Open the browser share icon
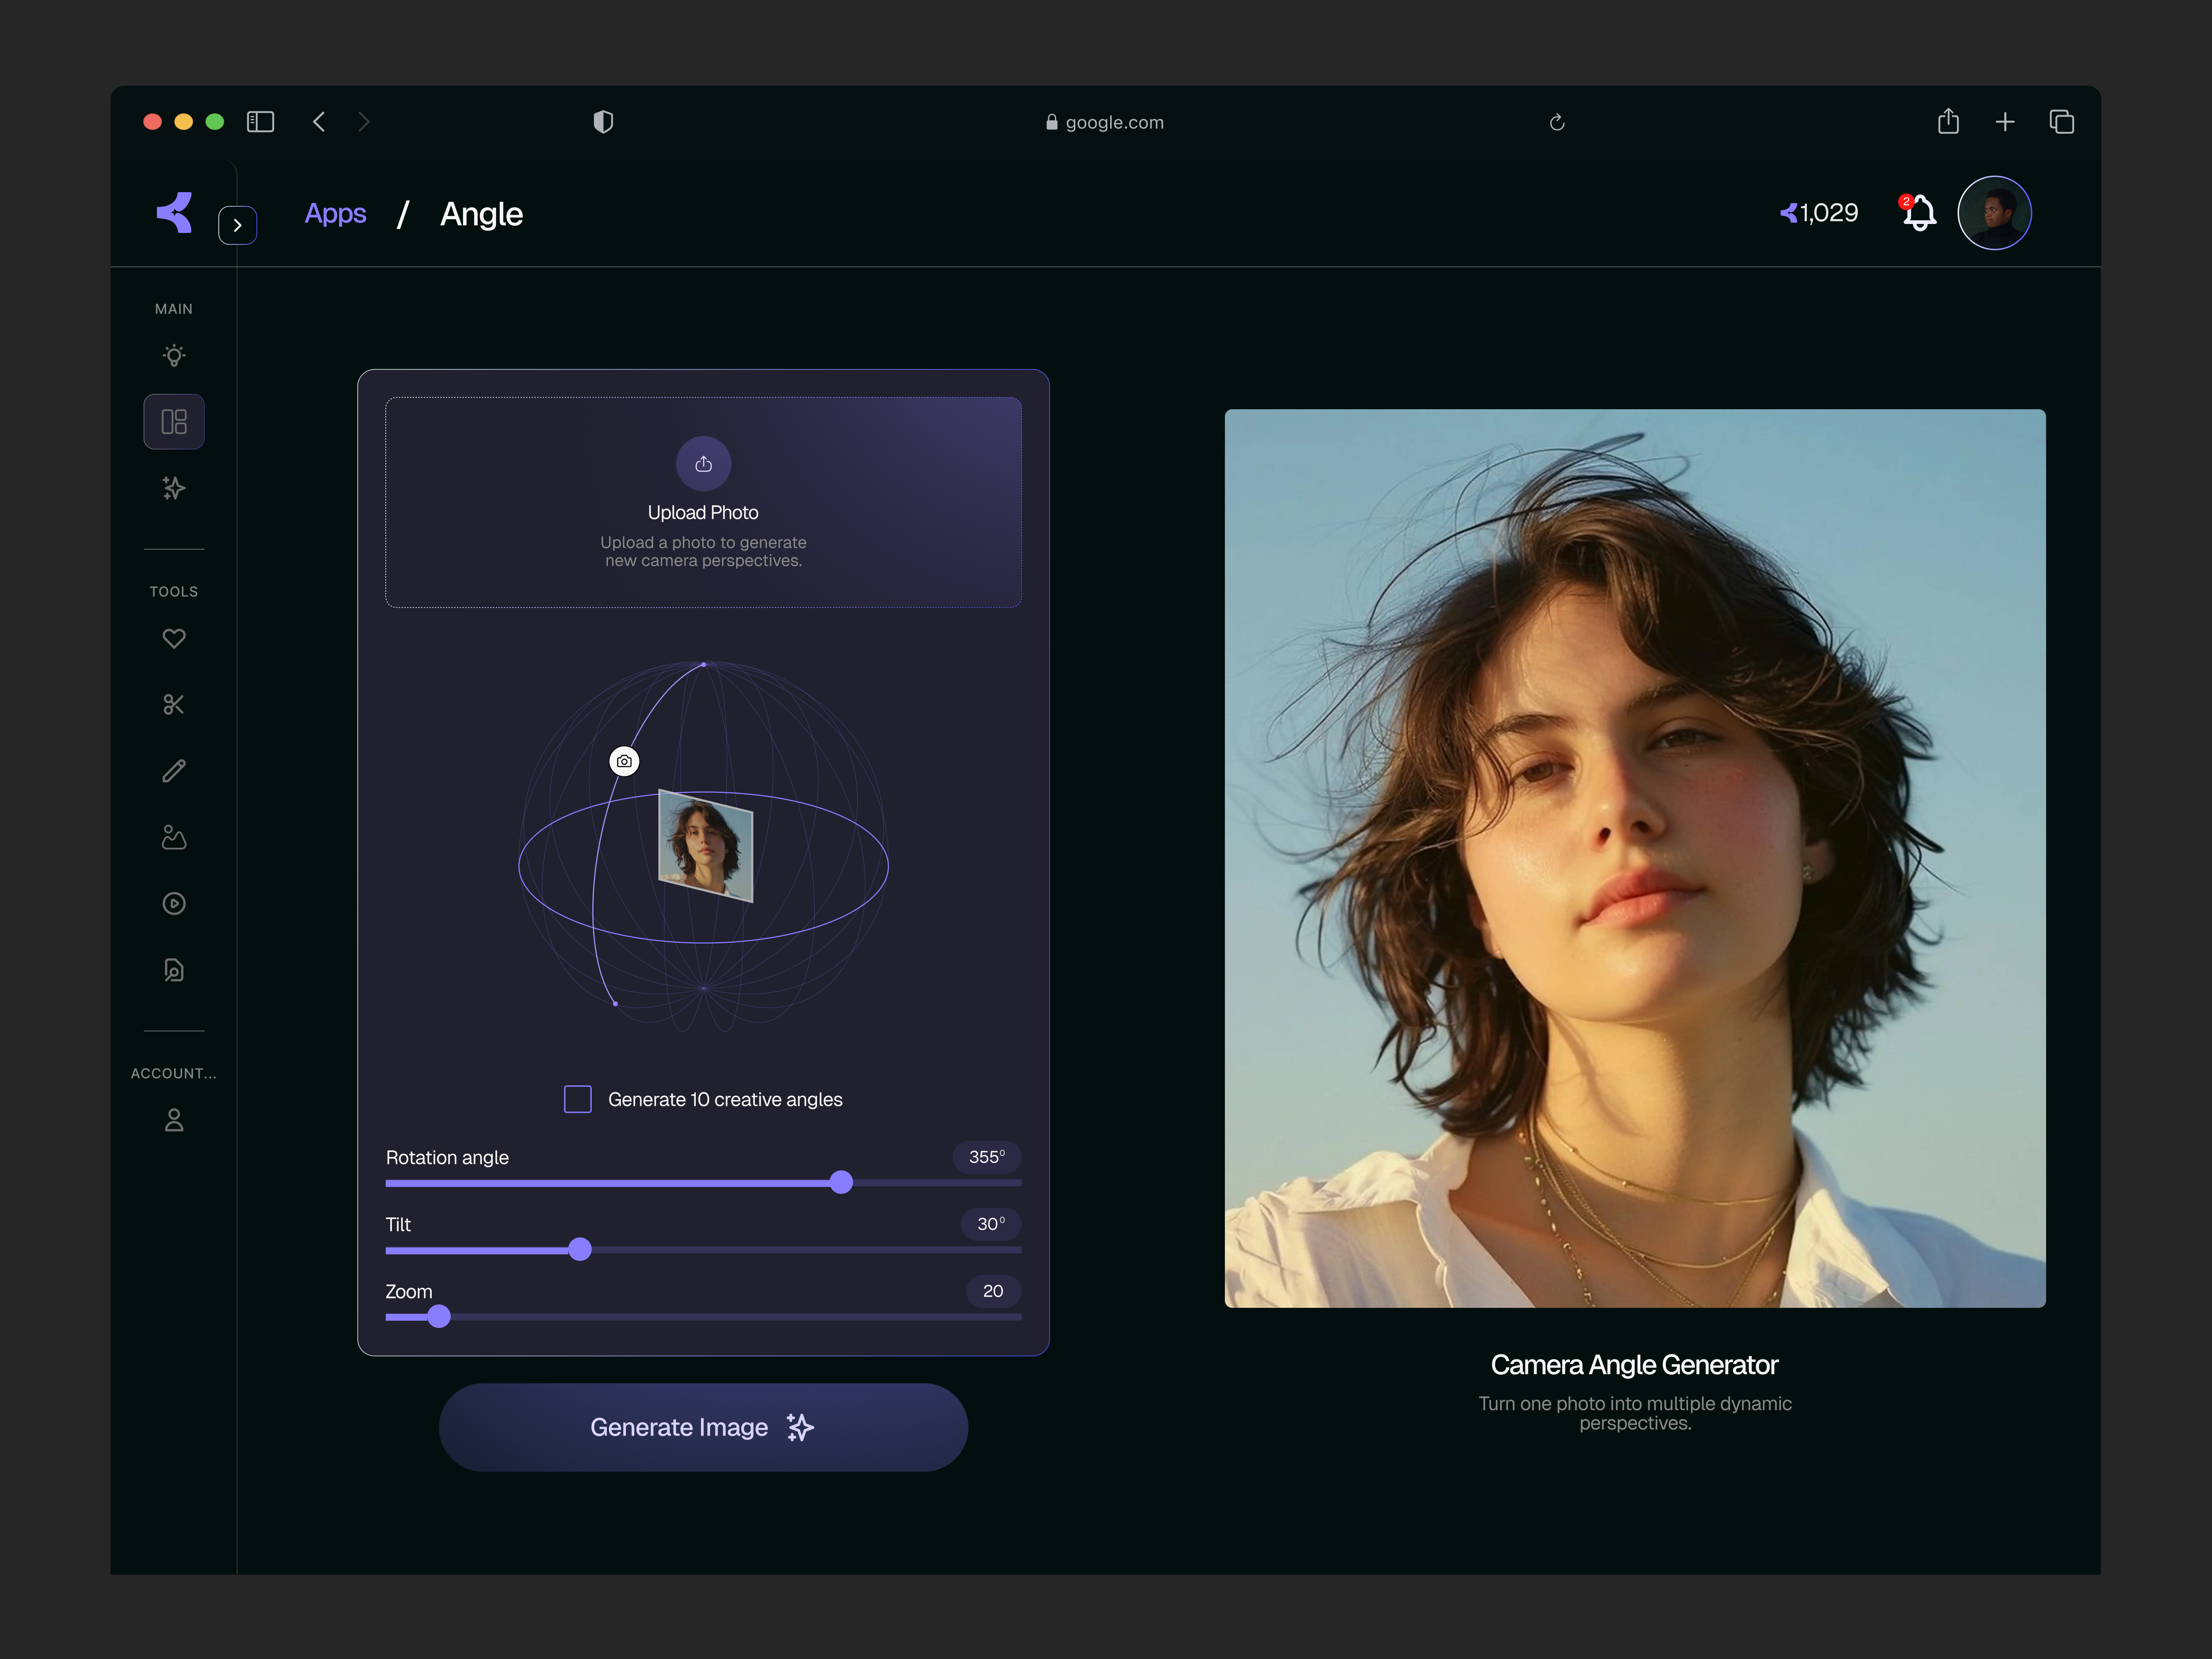Viewport: 2212px width, 1659px height. click(x=1948, y=121)
